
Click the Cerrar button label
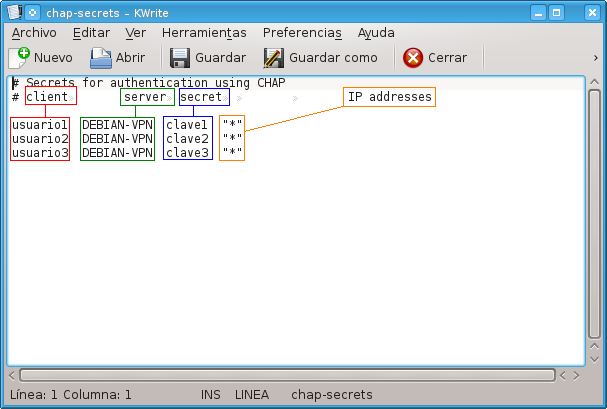click(448, 58)
